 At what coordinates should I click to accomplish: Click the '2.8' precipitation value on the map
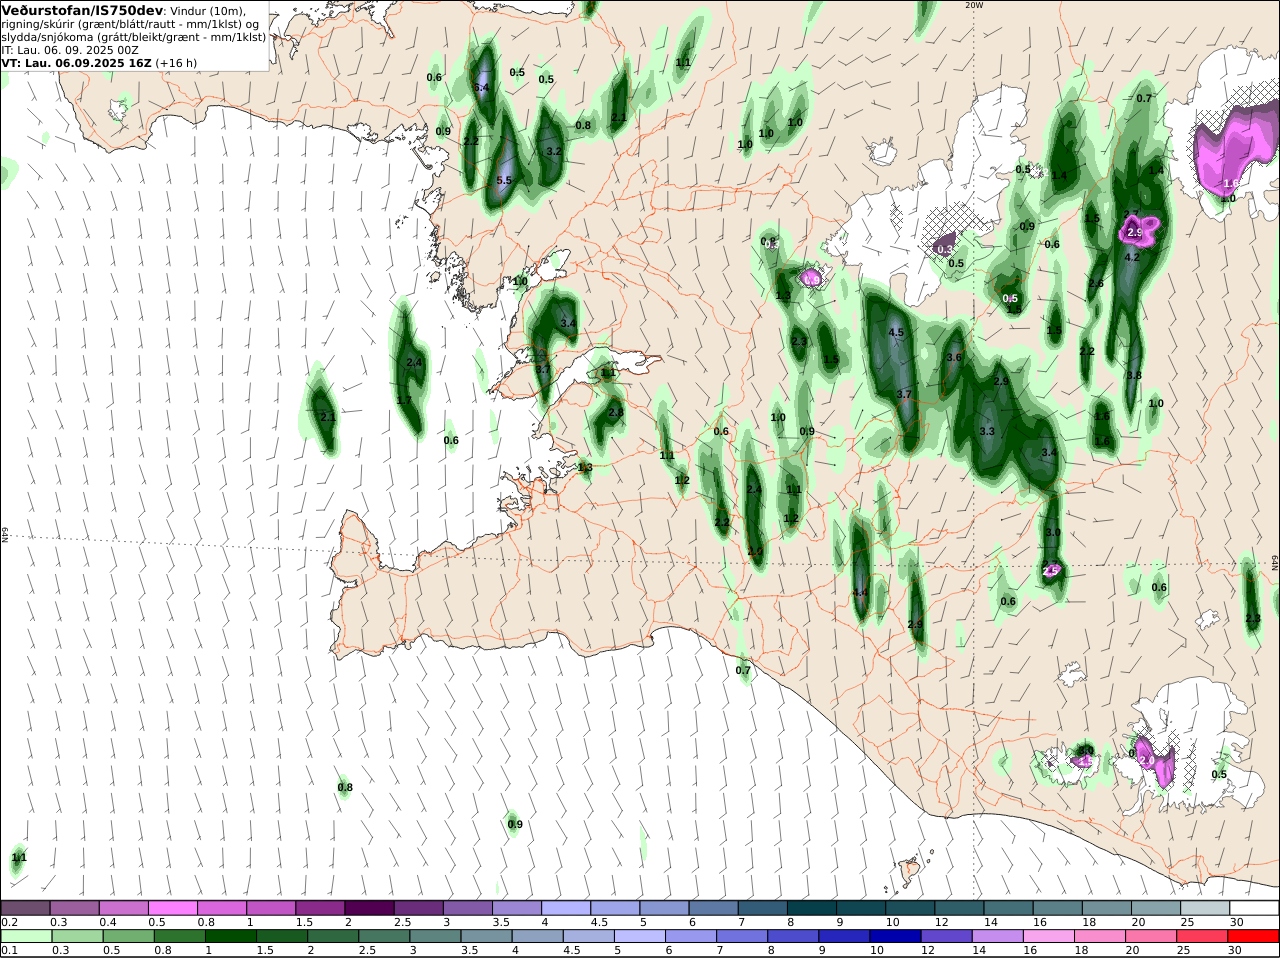[615, 413]
